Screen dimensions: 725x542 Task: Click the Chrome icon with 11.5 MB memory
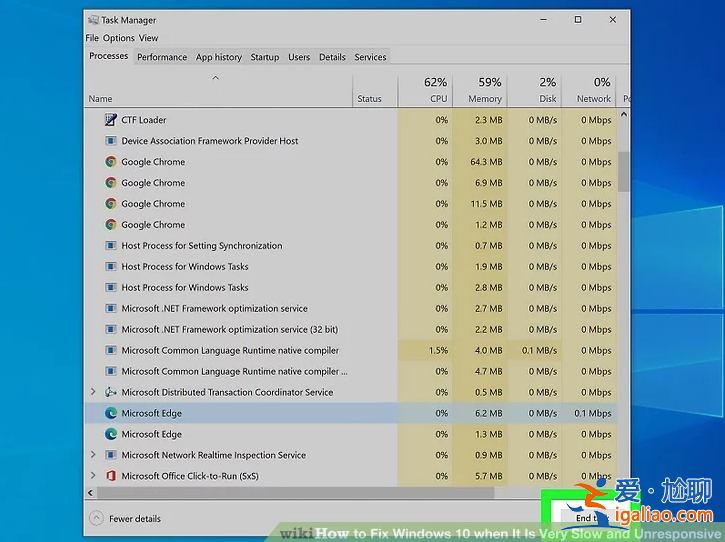111,203
